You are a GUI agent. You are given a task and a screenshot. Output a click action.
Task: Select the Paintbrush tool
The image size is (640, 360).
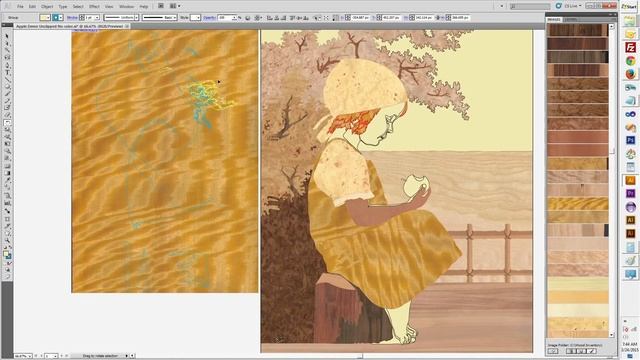click(7, 94)
